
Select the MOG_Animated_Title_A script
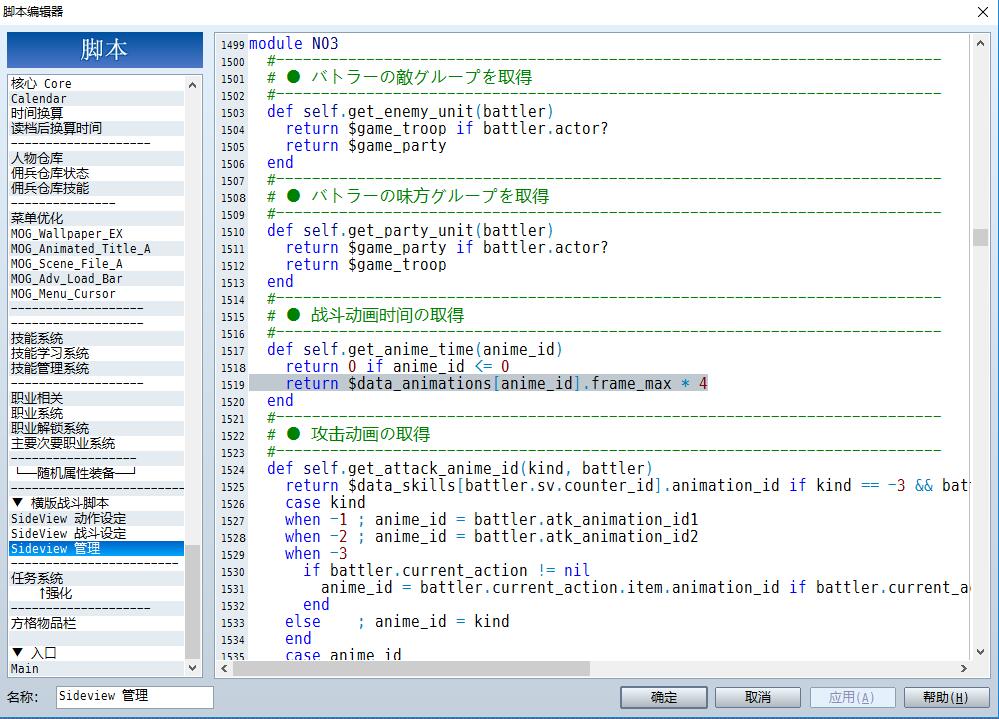(97, 248)
